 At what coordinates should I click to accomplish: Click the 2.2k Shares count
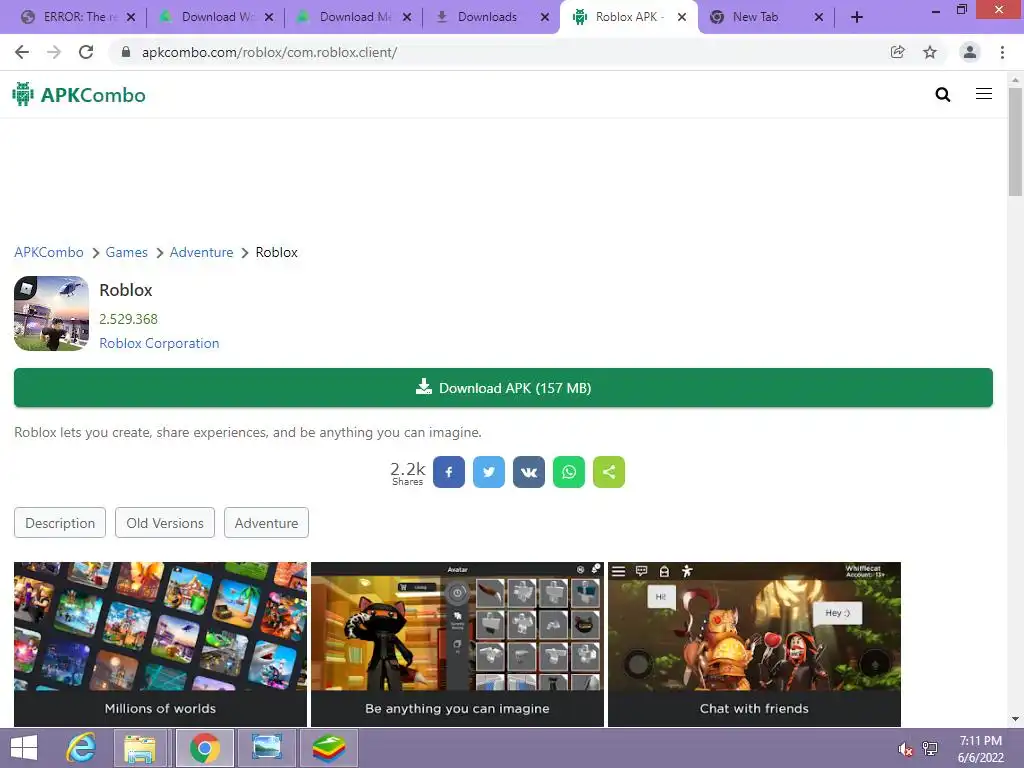pyautogui.click(x=408, y=473)
